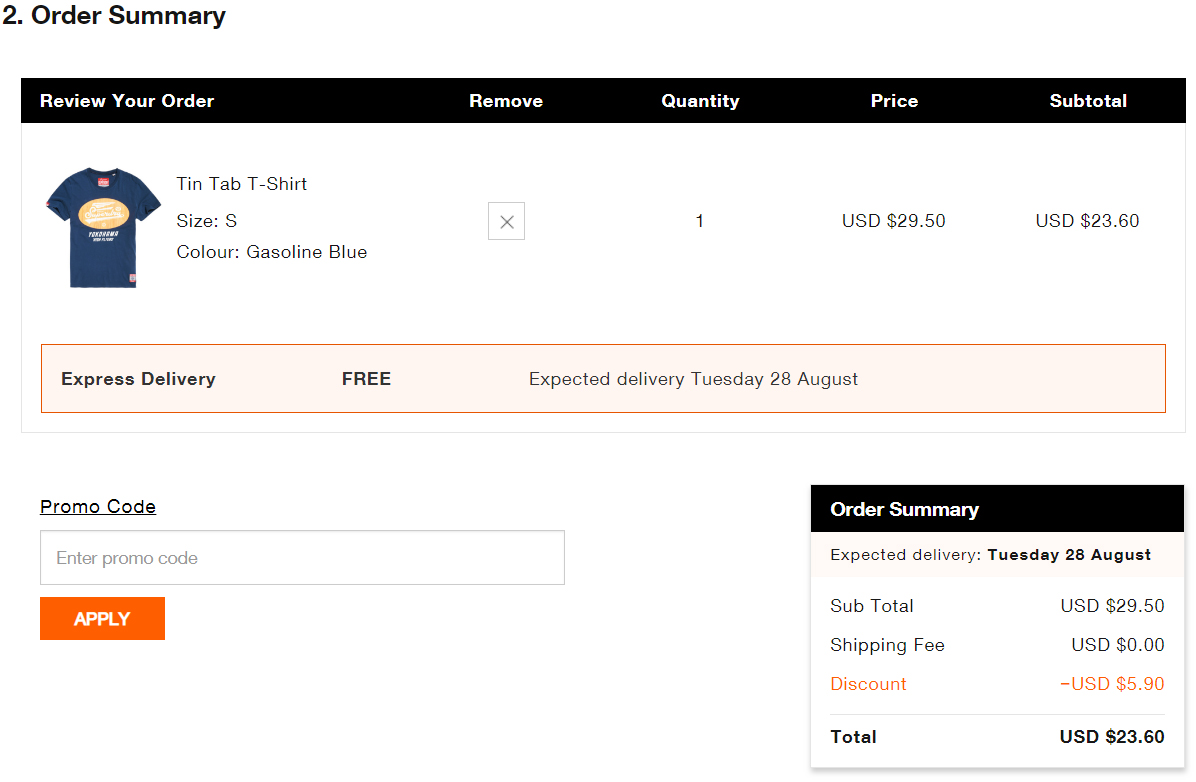Click the Total amount in Order Summary

coord(1112,737)
